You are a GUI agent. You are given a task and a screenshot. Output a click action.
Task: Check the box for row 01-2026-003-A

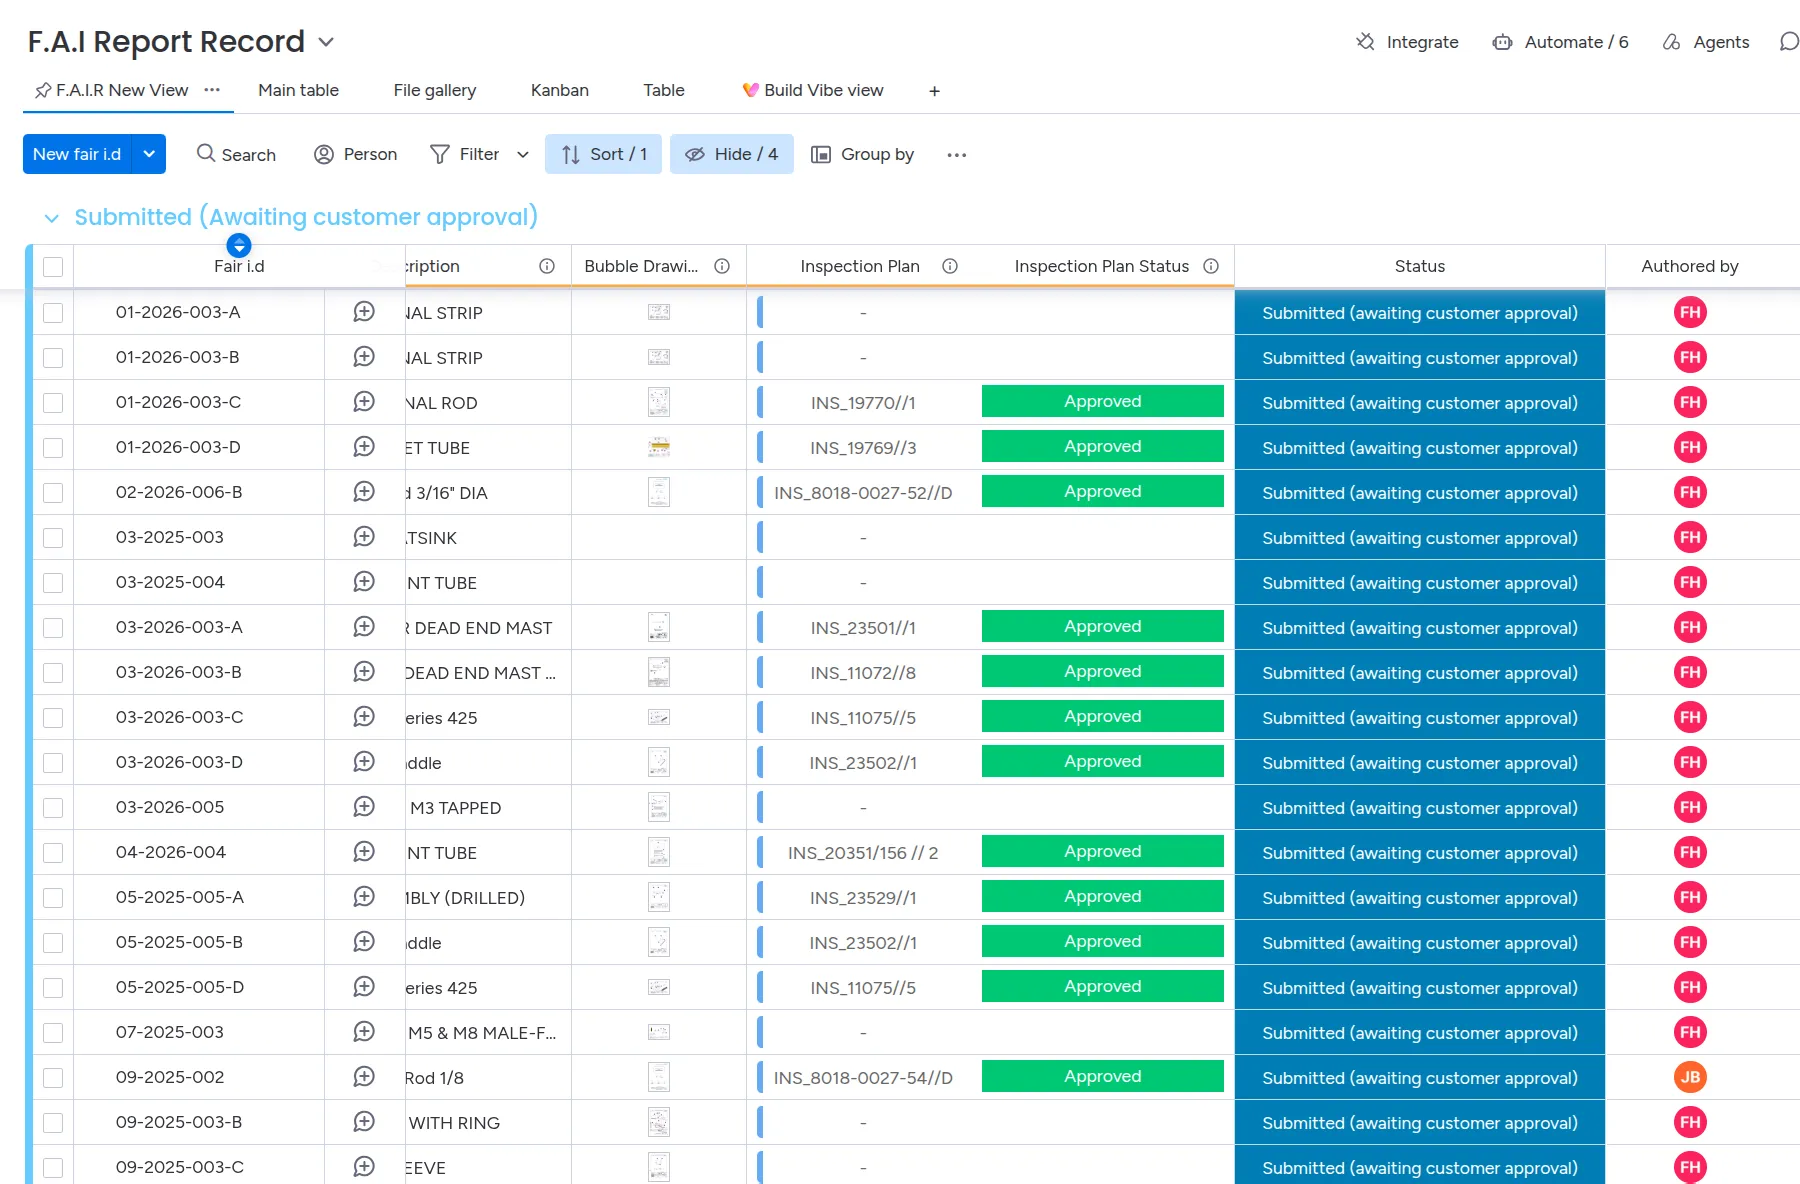pos(53,313)
